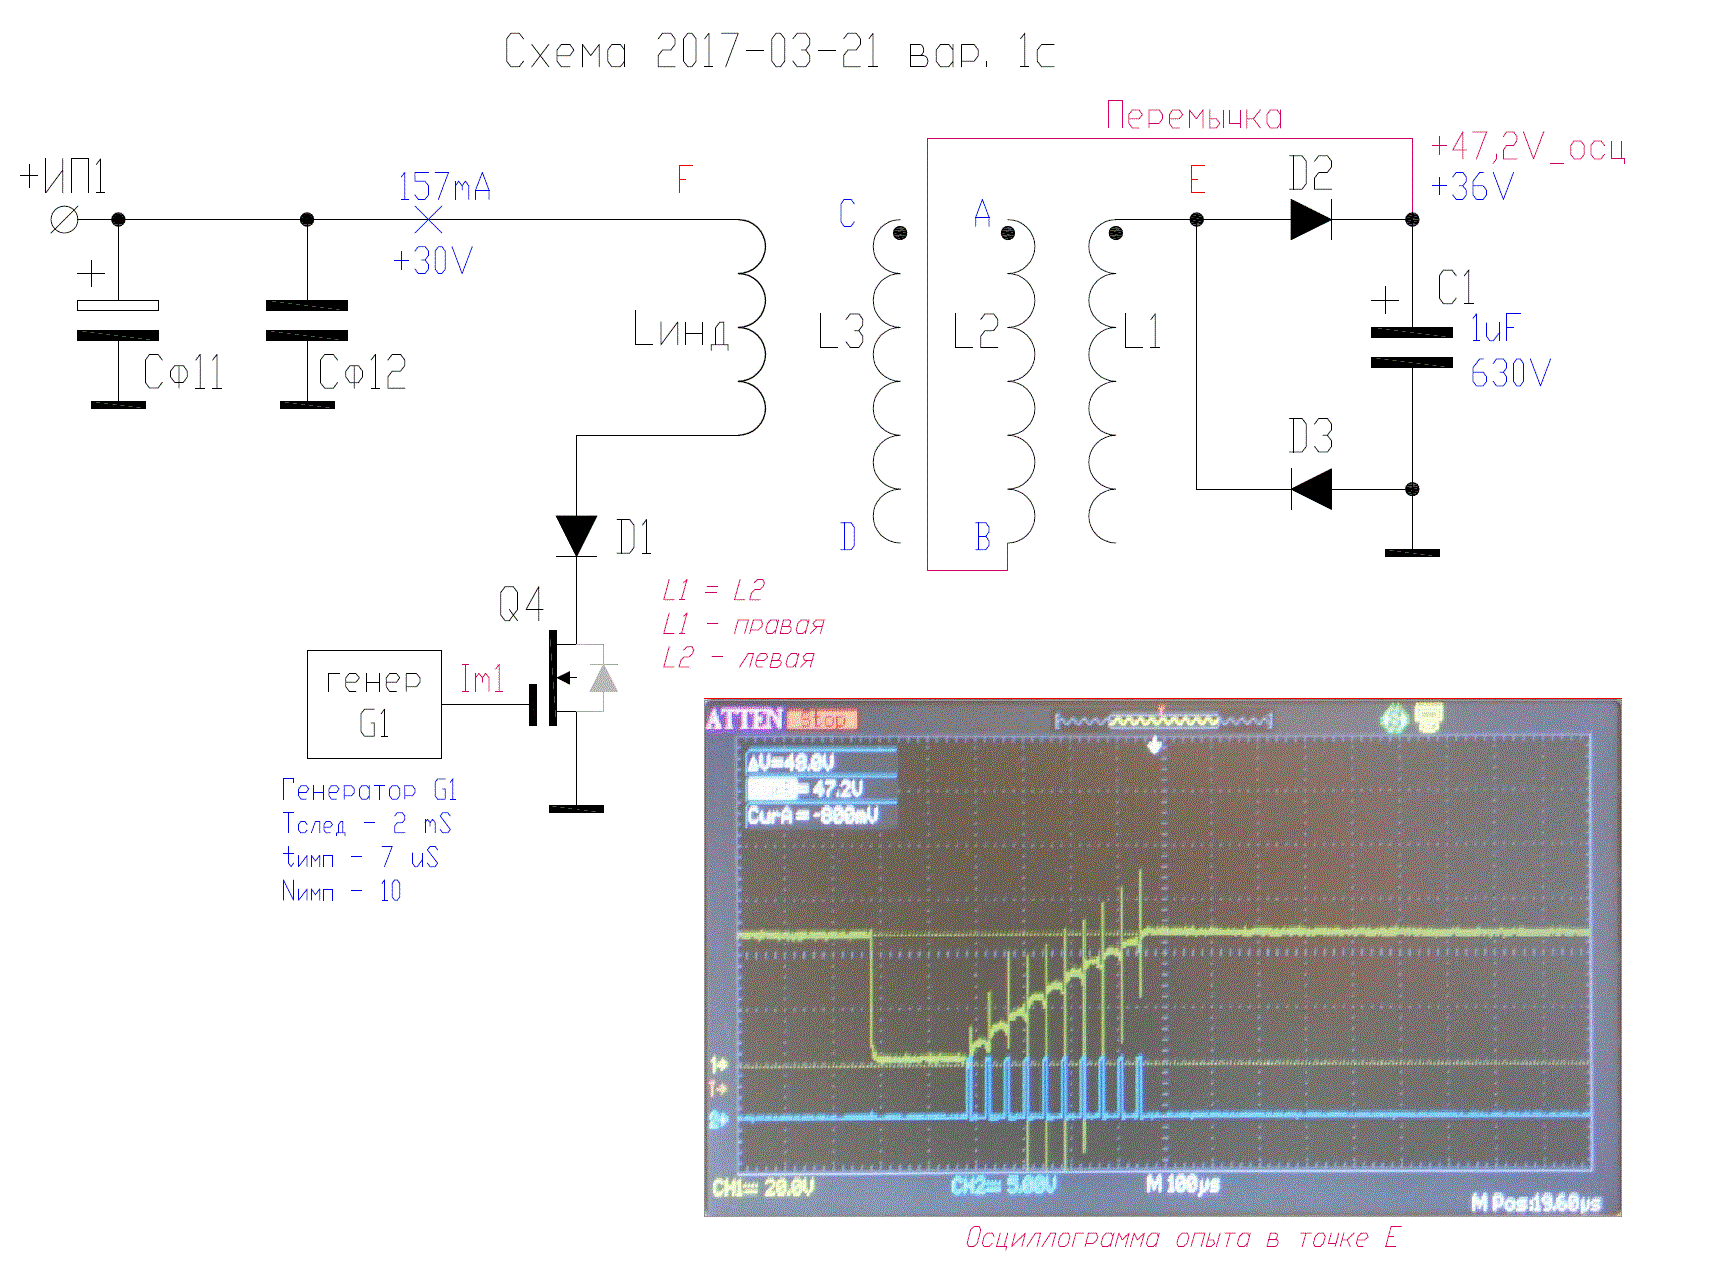The width and height of the screenshot is (1721, 1268).
Task: Click the ATTEN logo on oscilloscope
Action: 744,718
